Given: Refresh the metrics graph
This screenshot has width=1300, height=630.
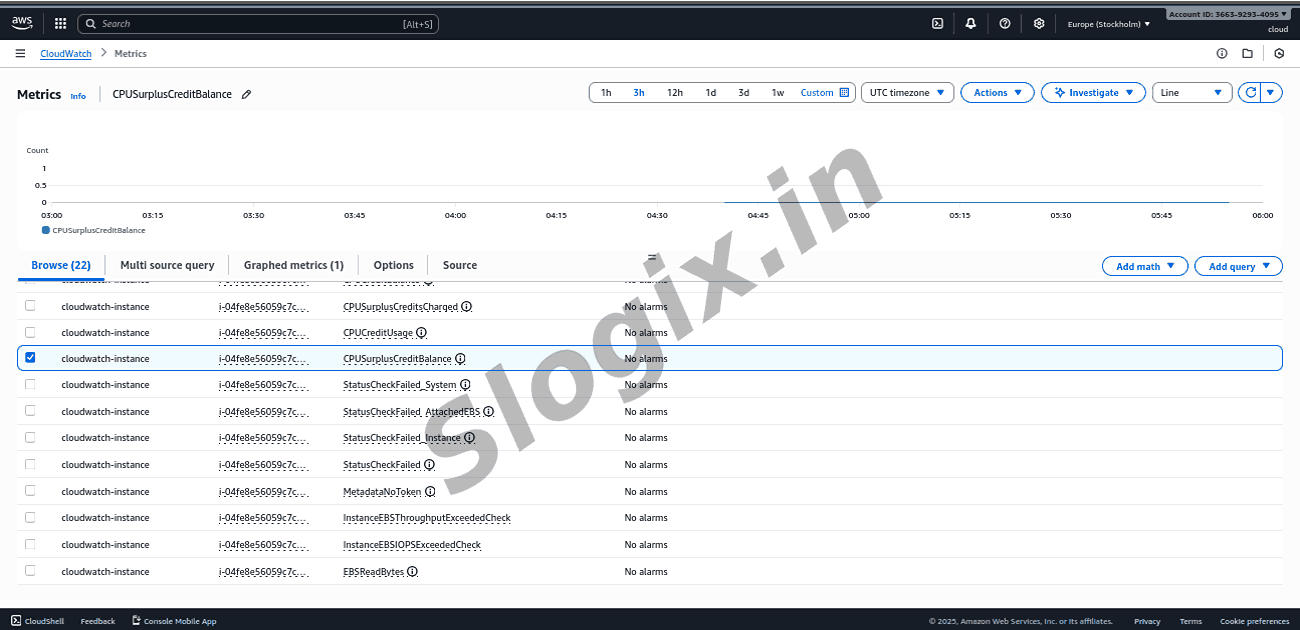Looking at the screenshot, I should coord(1249,93).
